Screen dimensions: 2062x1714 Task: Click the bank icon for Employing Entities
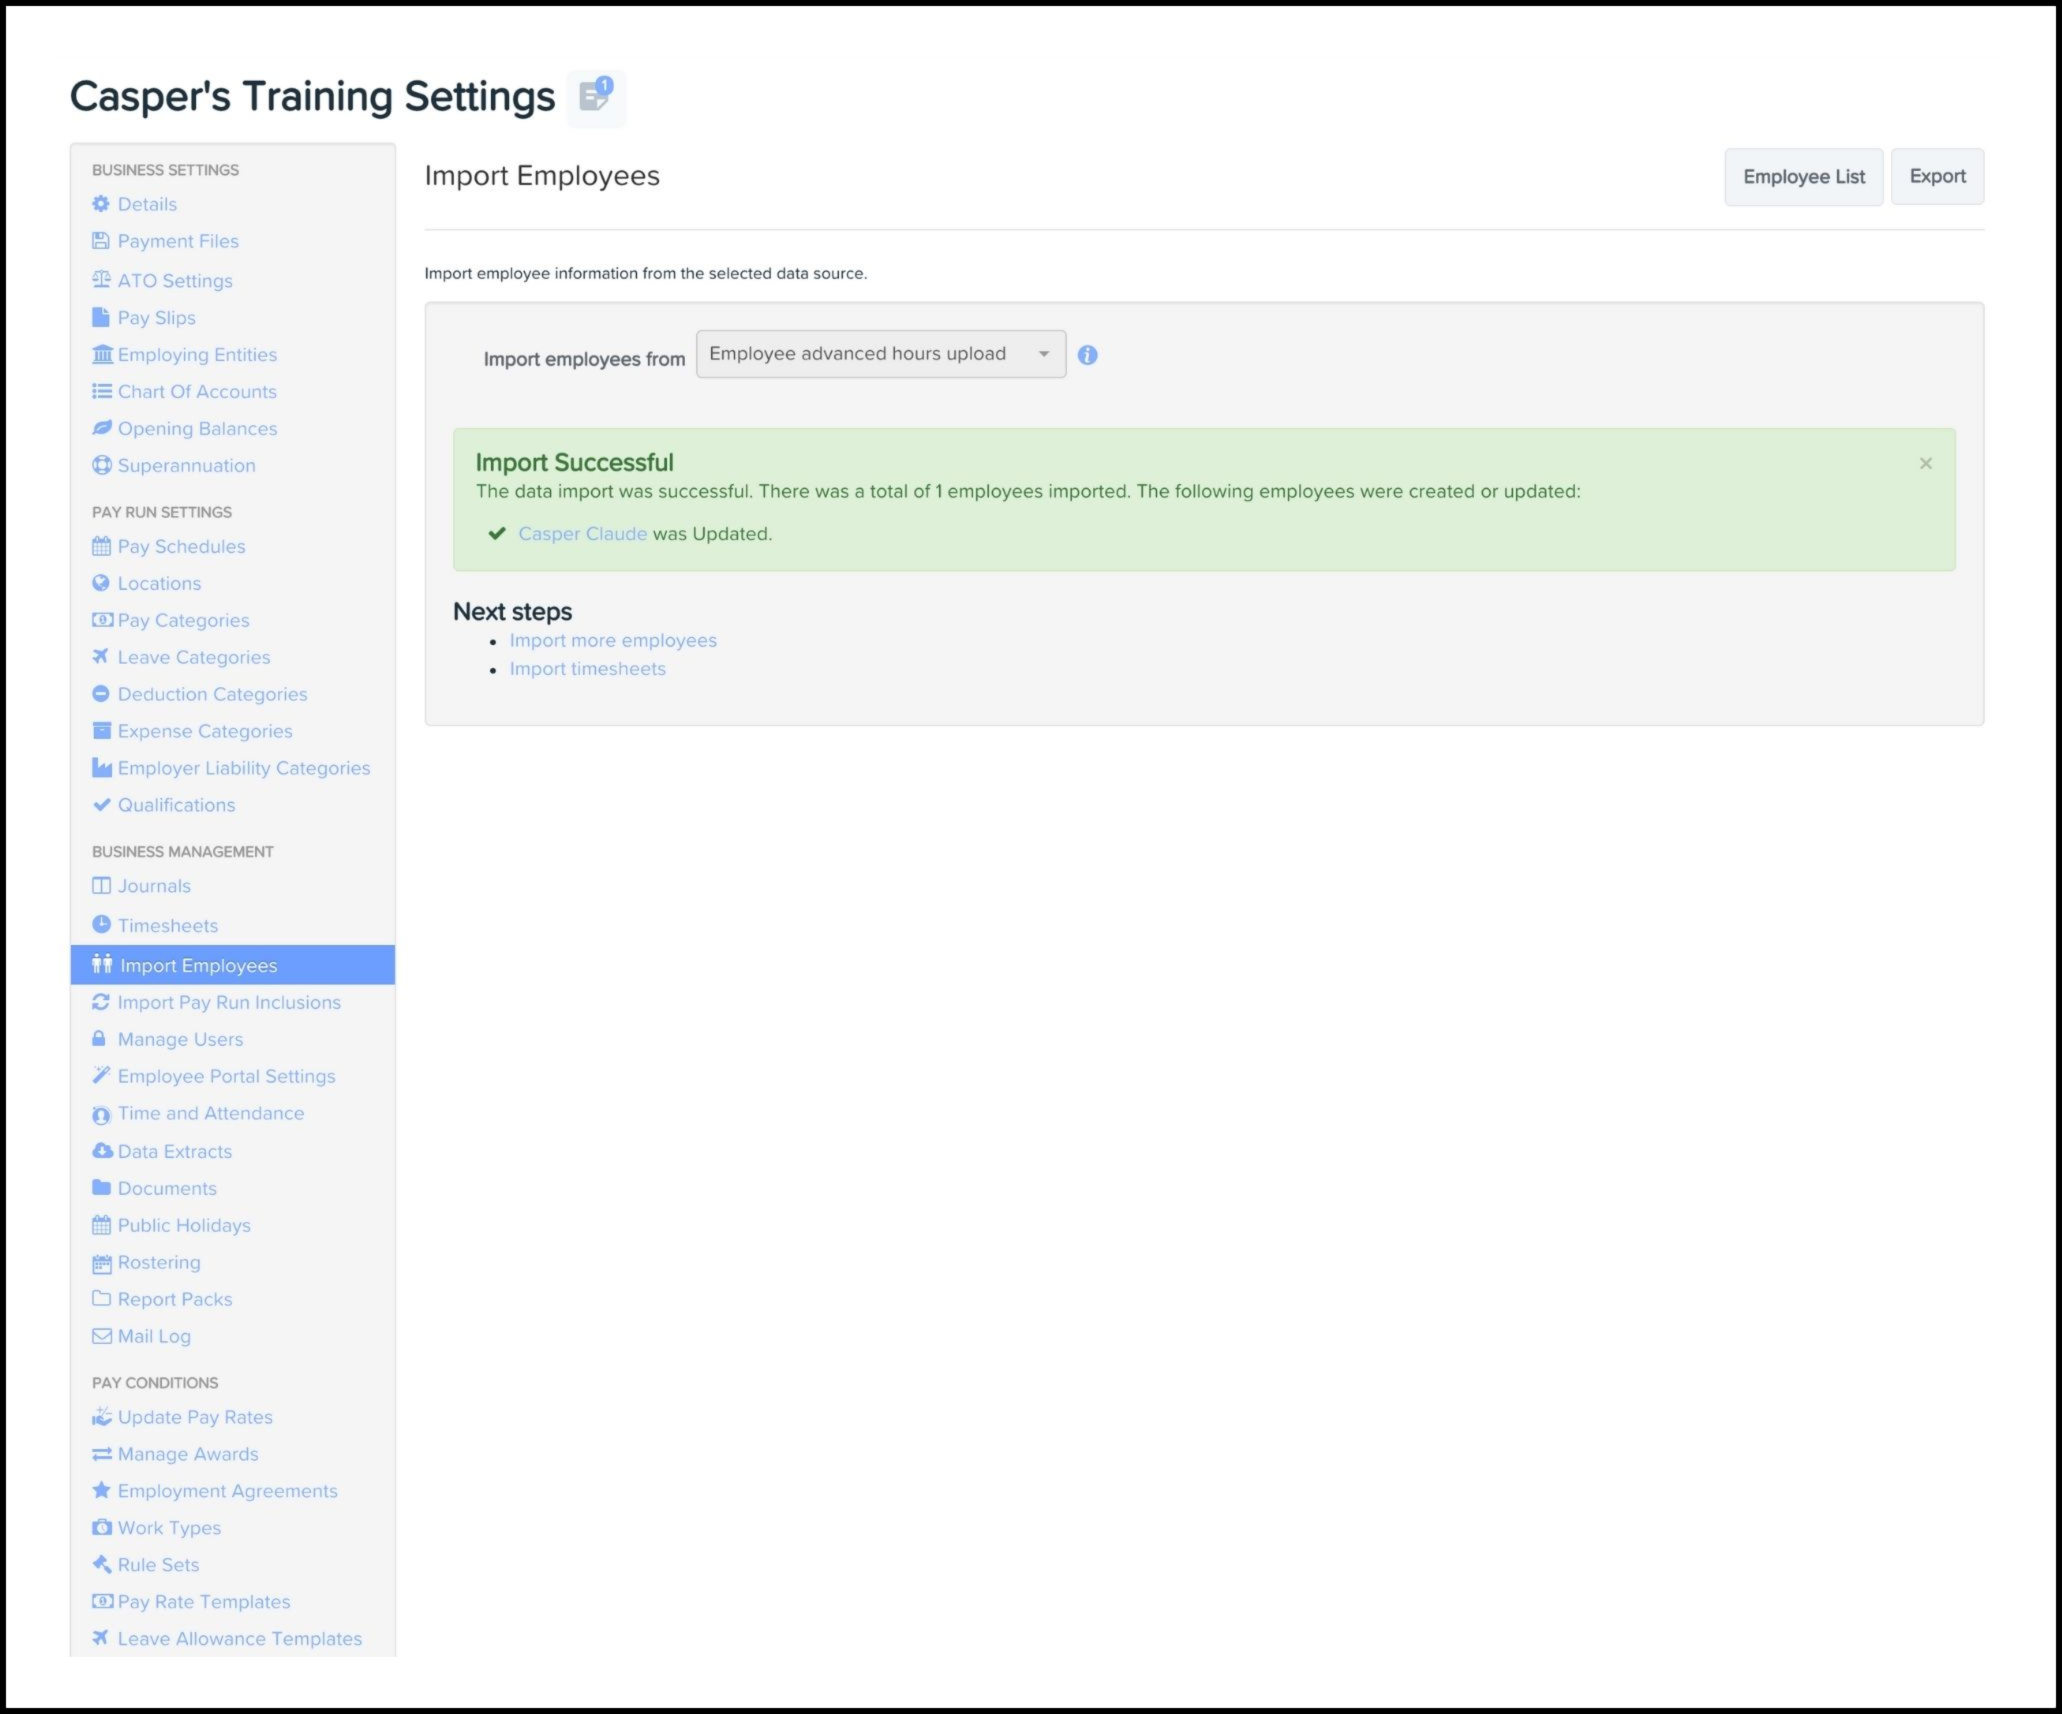[x=101, y=354]
